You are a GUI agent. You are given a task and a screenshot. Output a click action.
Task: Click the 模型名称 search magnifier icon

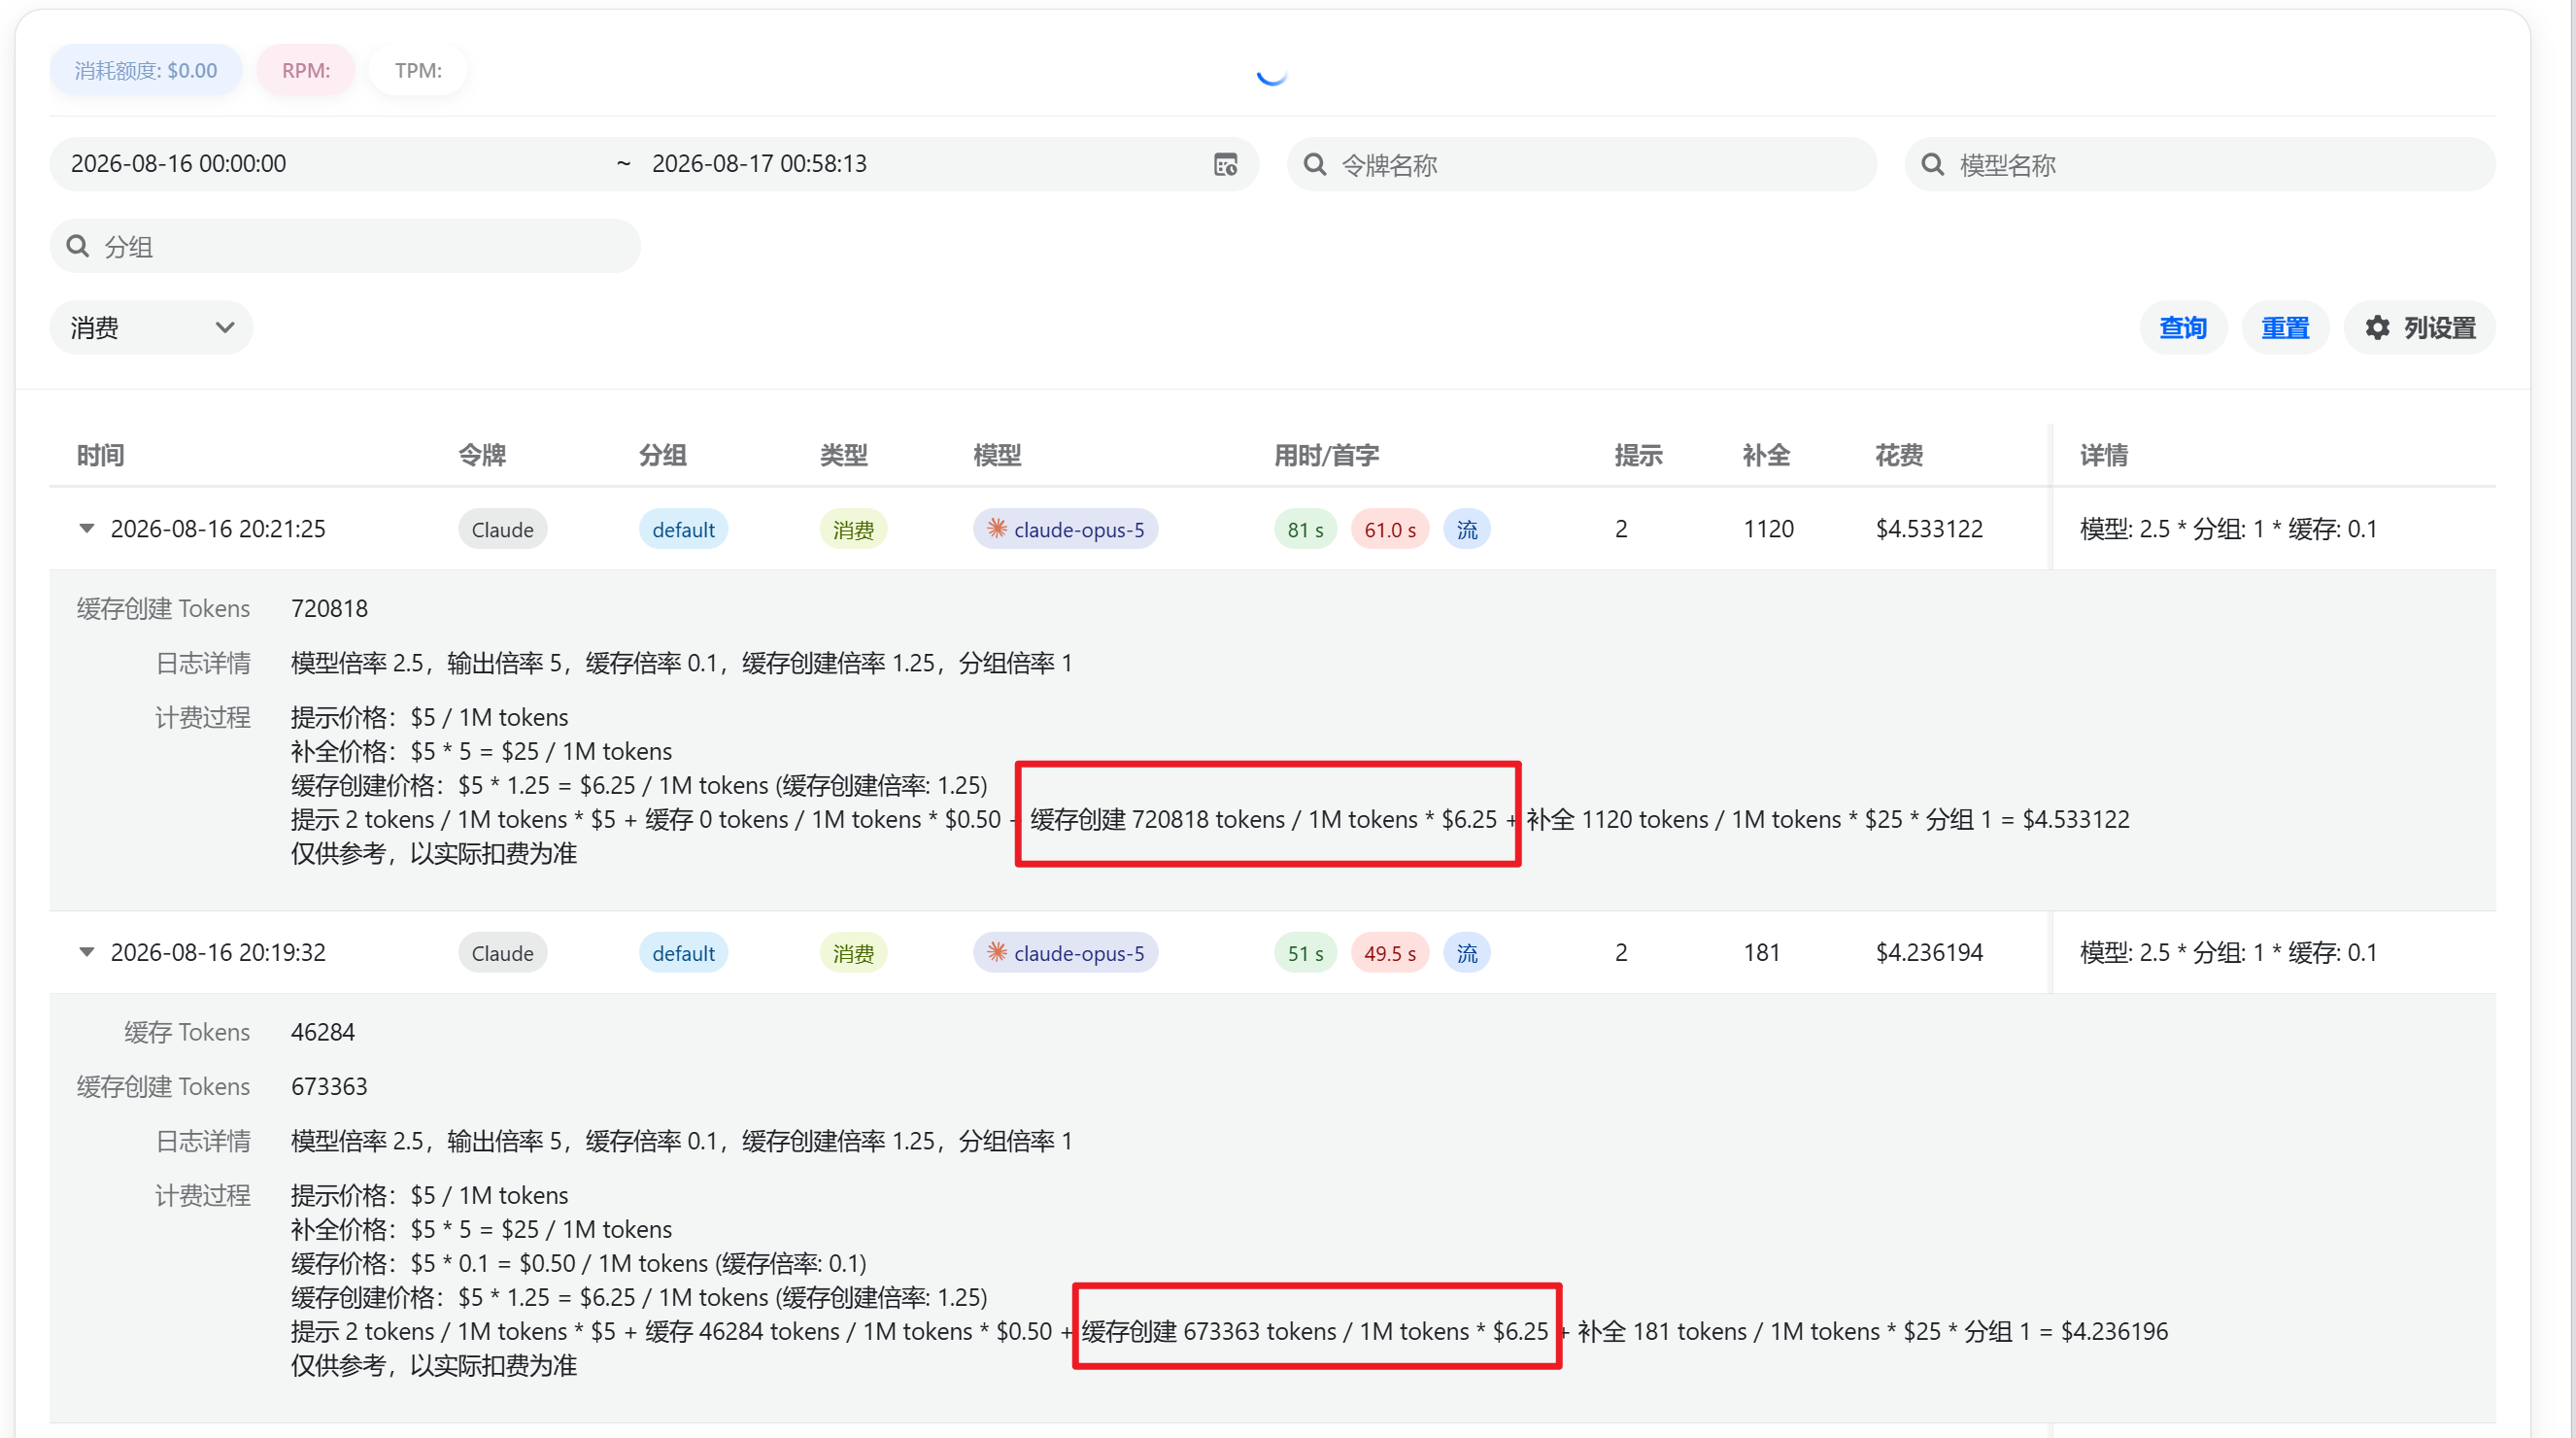(1932, 164)
